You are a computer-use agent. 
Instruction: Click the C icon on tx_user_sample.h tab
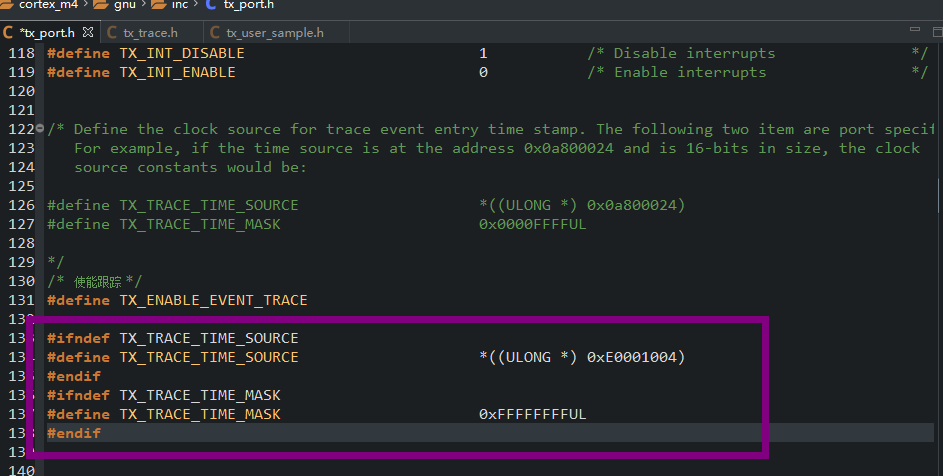coord(215,32)
